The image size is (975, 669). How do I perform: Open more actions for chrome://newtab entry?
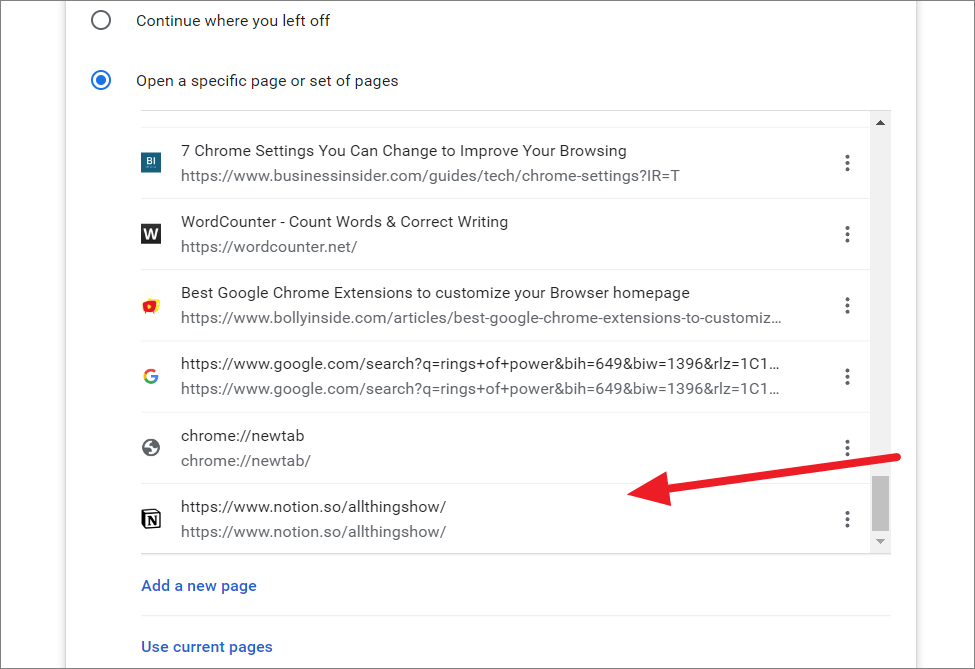click(847, 448)
